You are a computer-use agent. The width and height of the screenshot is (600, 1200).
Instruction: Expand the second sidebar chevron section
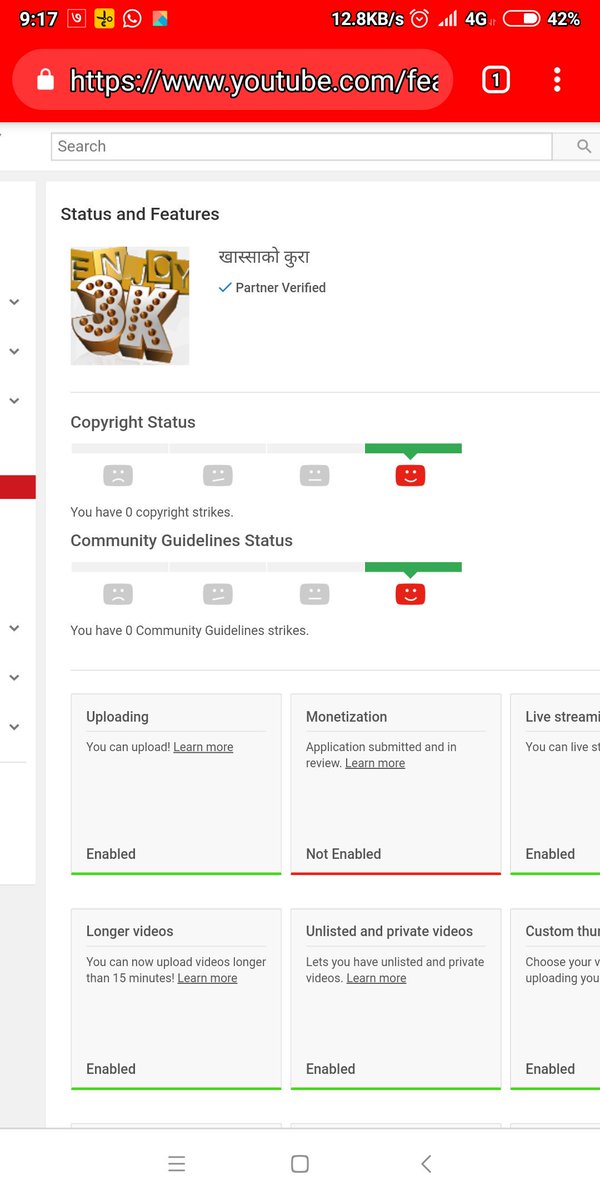coord(14,351)
